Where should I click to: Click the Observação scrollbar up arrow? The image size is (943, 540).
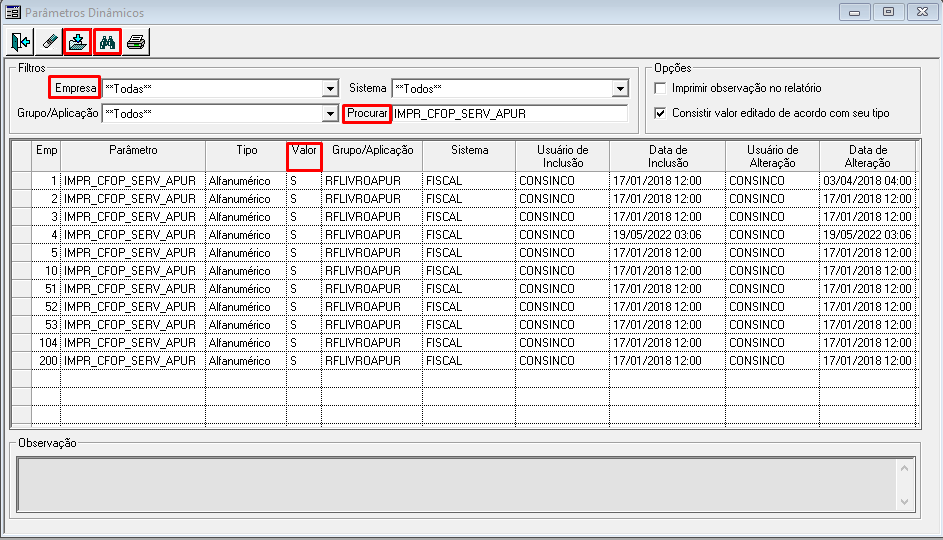click(905, 468)
